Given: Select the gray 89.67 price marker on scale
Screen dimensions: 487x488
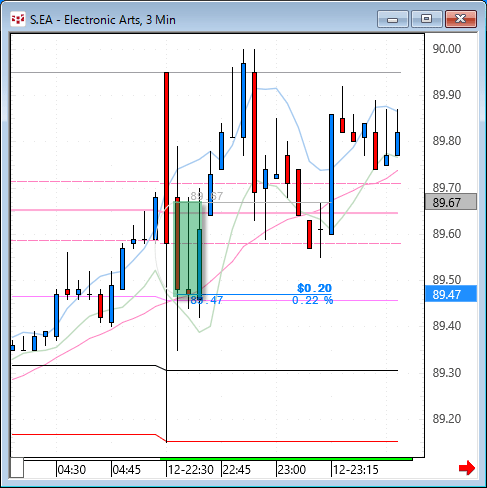Looking at the screenshot, I should (x=451, y=202).
